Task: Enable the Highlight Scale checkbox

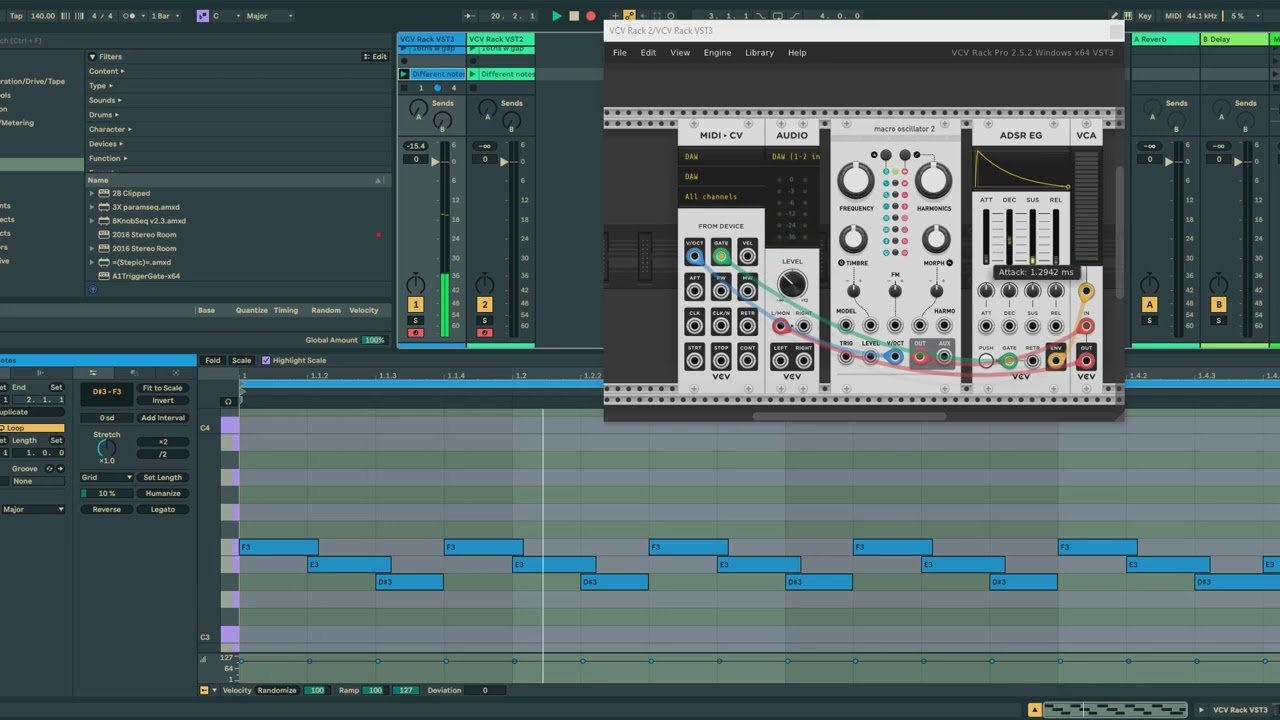Action: (266, 360)
